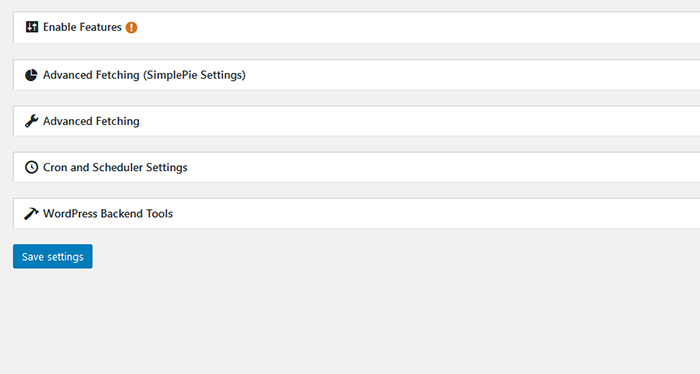Click the sliders icon beside Enable Features

[32, 27]
